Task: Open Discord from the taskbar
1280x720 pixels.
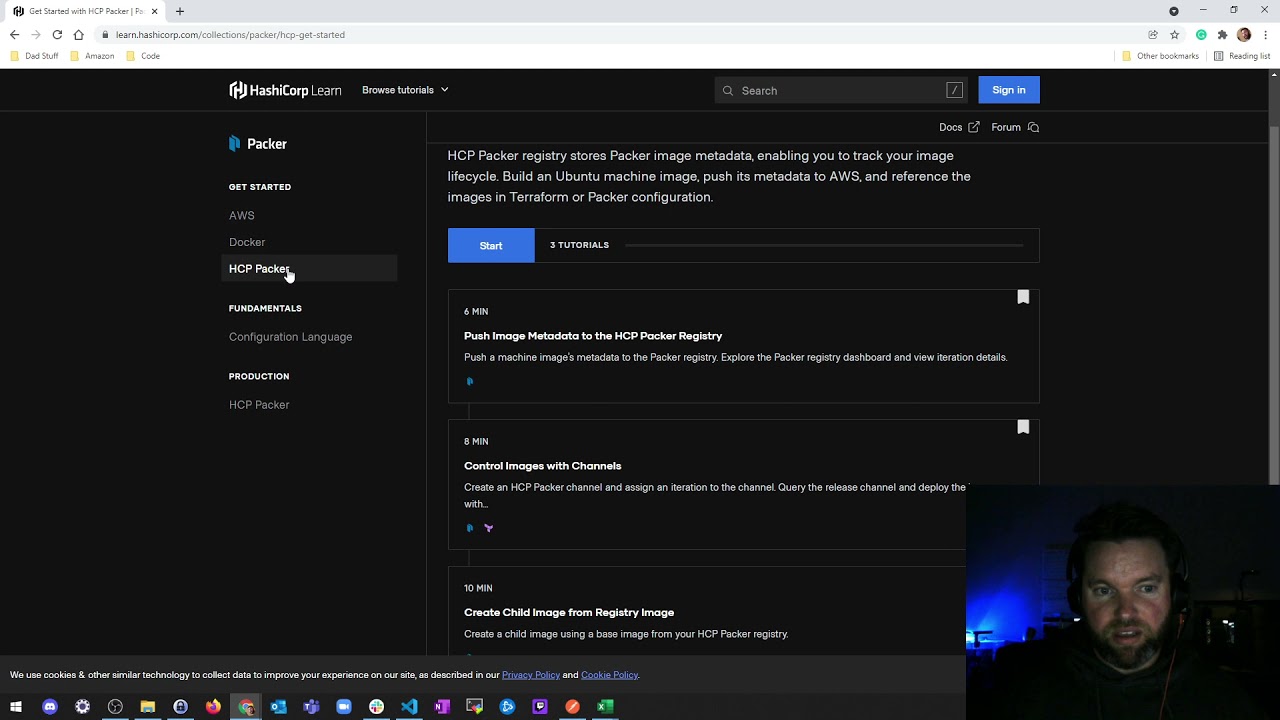Action: 50,707
